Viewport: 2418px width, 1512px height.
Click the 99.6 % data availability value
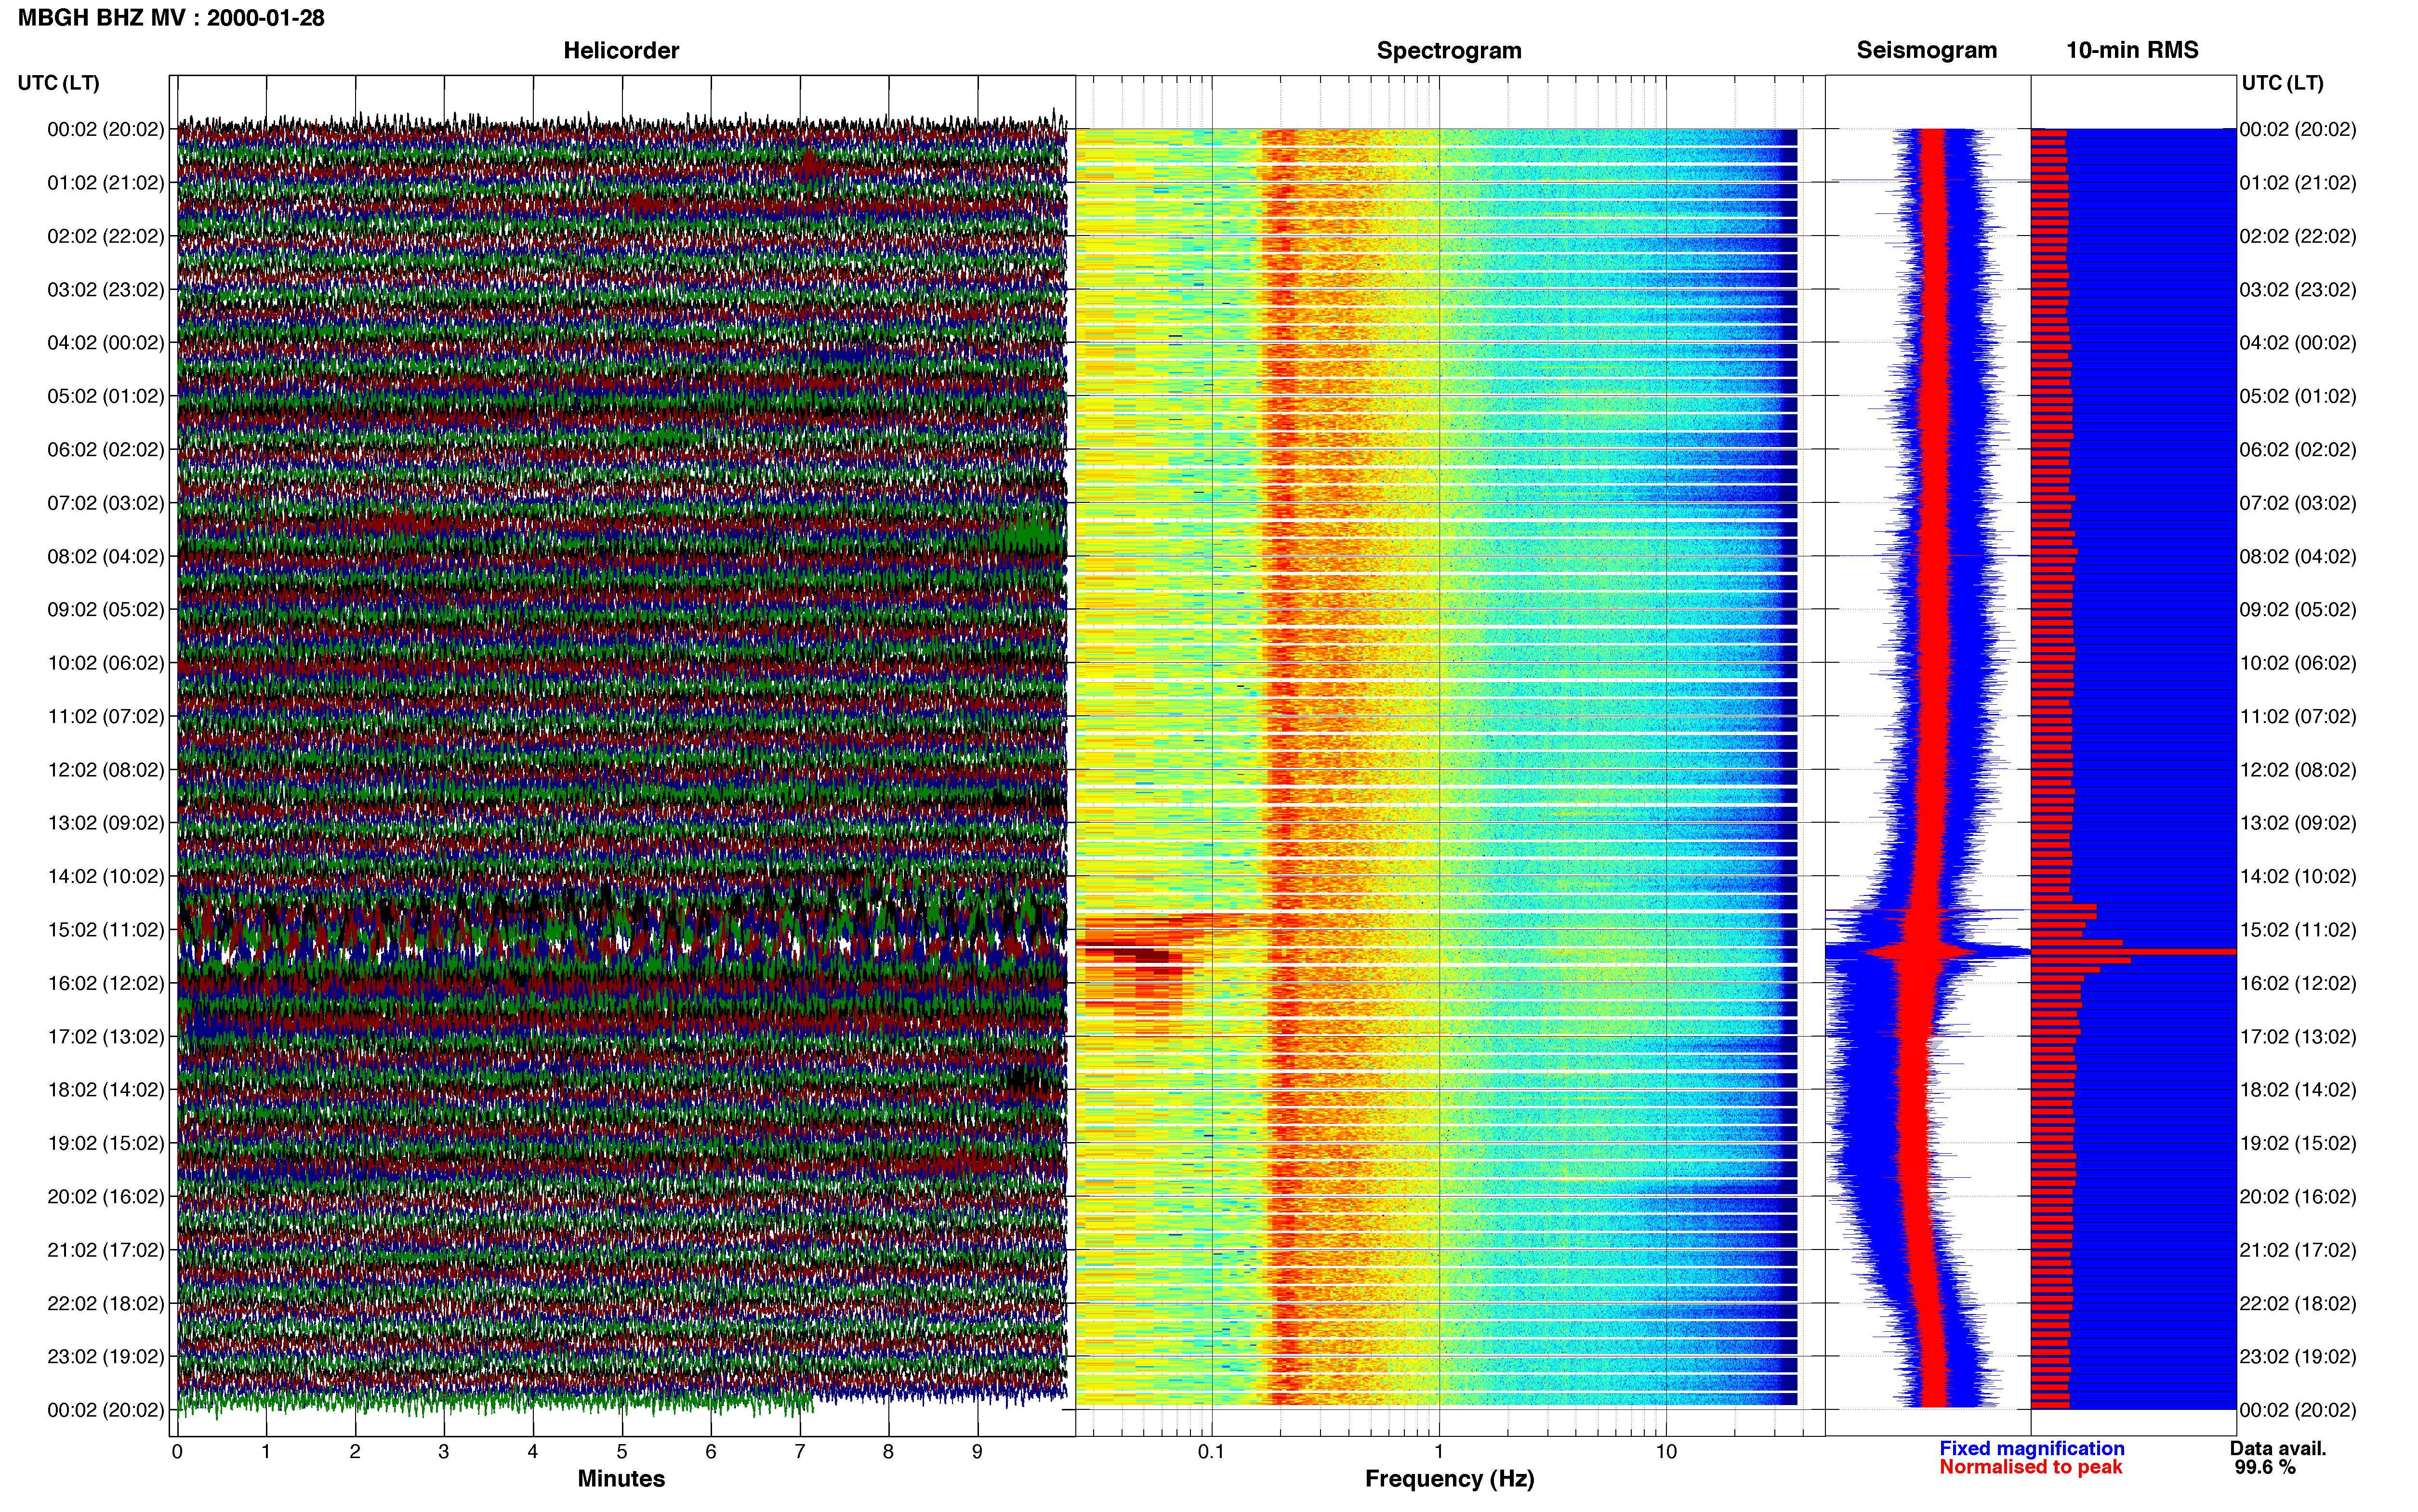2265,1468
